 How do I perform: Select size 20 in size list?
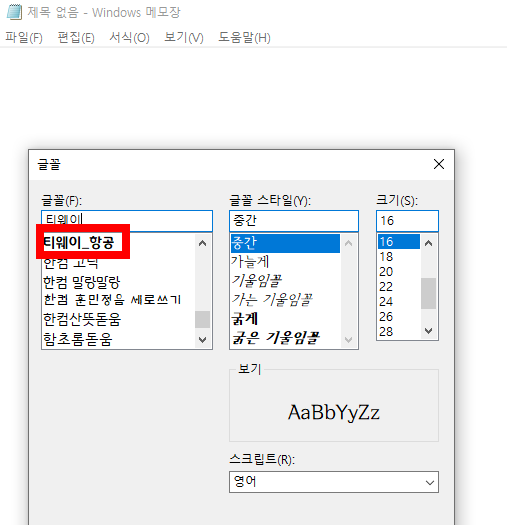[386, 272]
